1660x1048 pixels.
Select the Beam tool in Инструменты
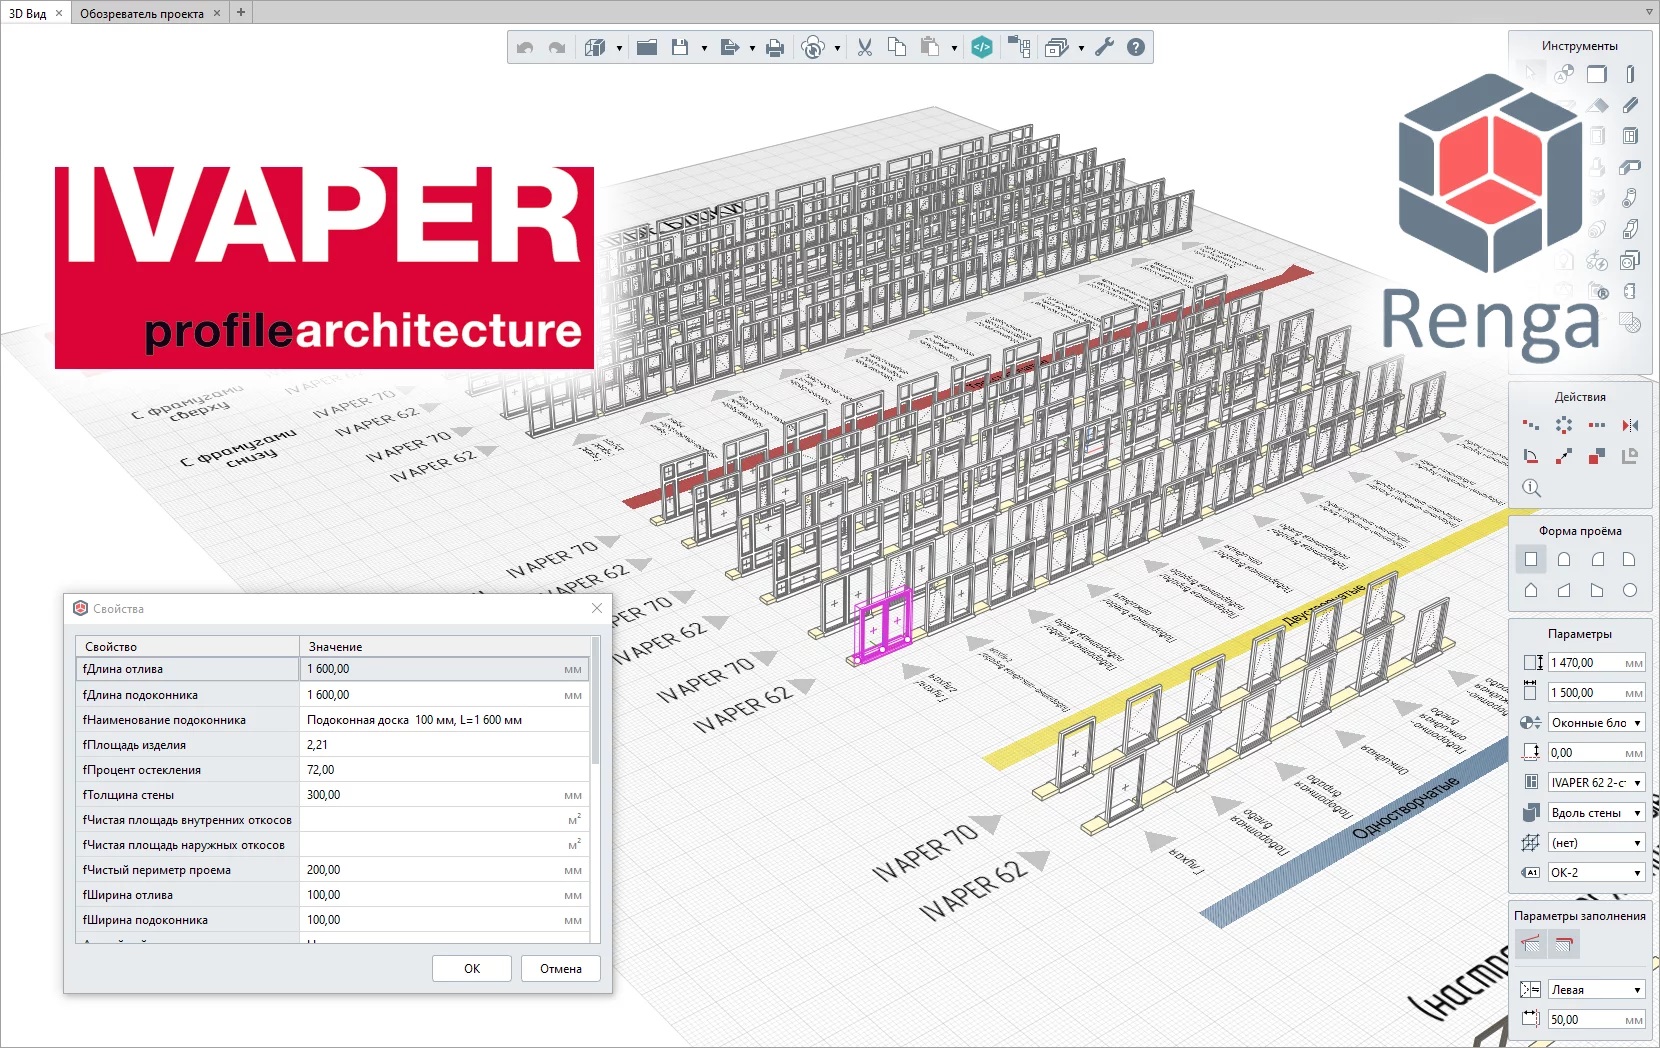coord(1630,105)
